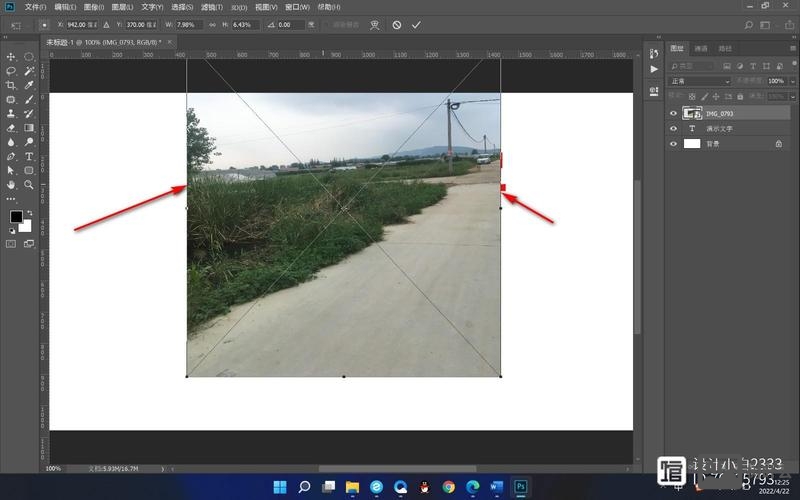Cancel the transform in options bar

coord(397,24)
